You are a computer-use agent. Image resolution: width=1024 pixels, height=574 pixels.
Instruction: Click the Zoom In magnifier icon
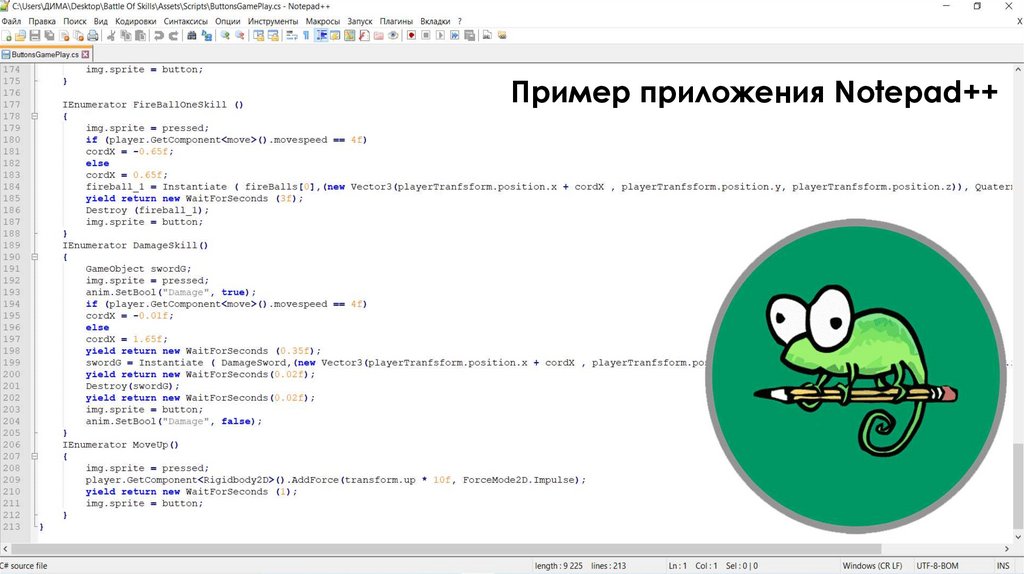point(225,35)
